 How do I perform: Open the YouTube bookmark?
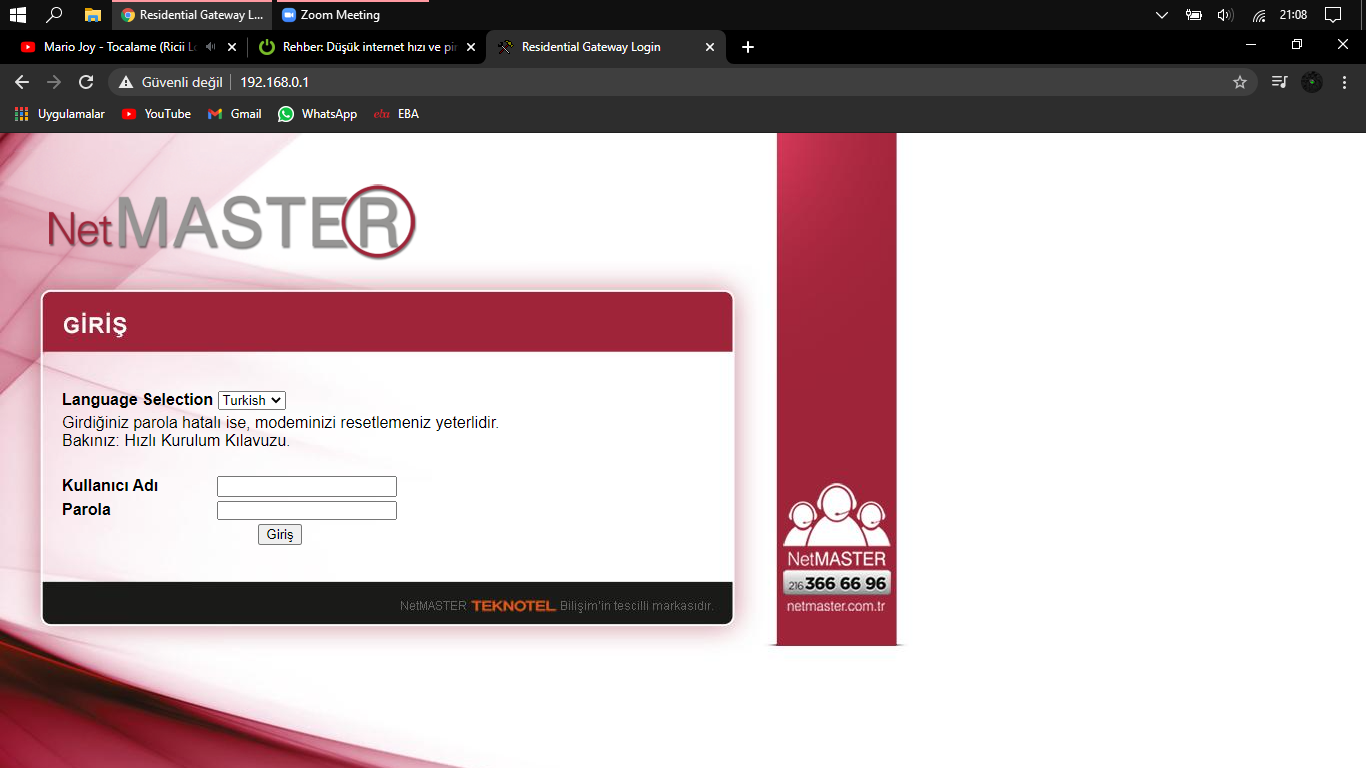click(156, 114)
